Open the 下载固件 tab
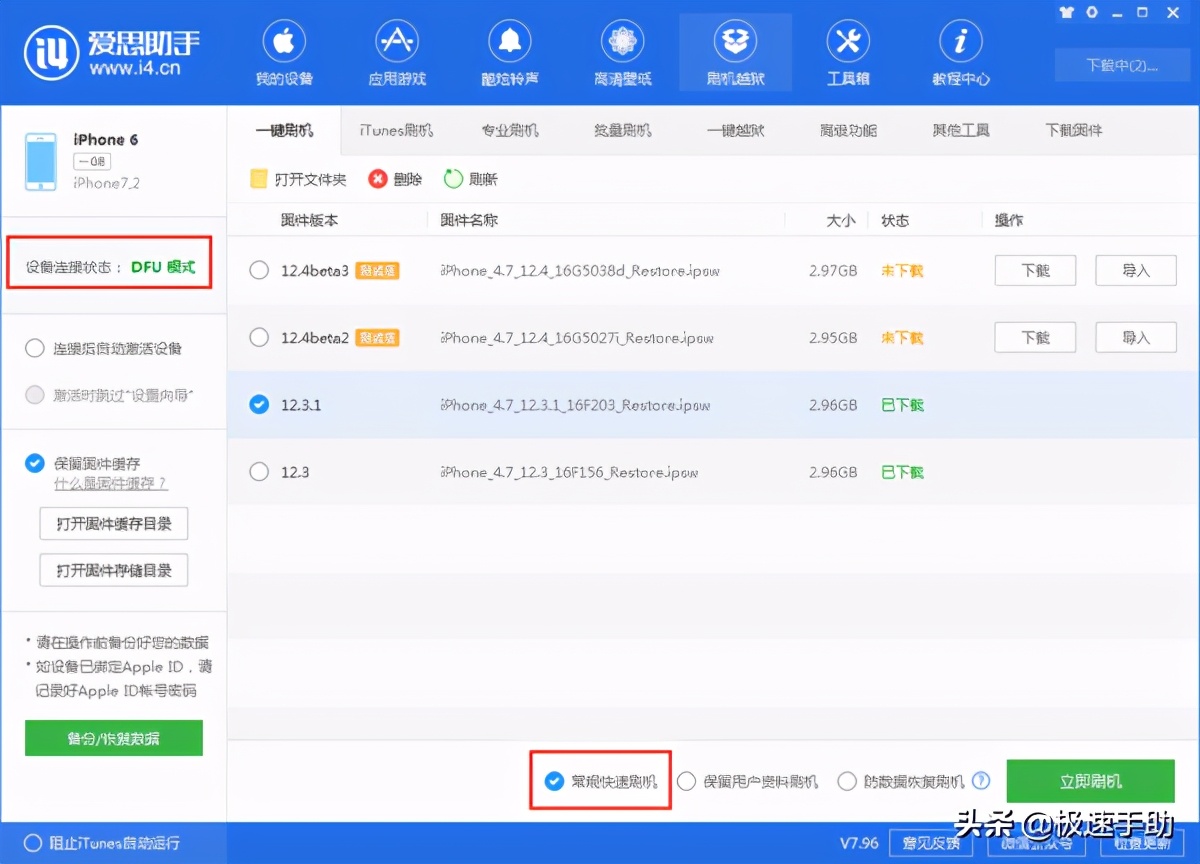Viewport: 1200px width, 864px height. pyautogui.click(x=1072, y=130)
